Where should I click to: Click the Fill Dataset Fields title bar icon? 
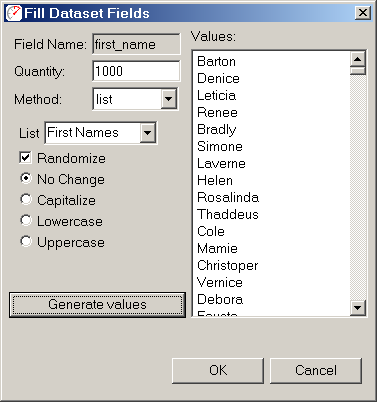tap(14, 13)
